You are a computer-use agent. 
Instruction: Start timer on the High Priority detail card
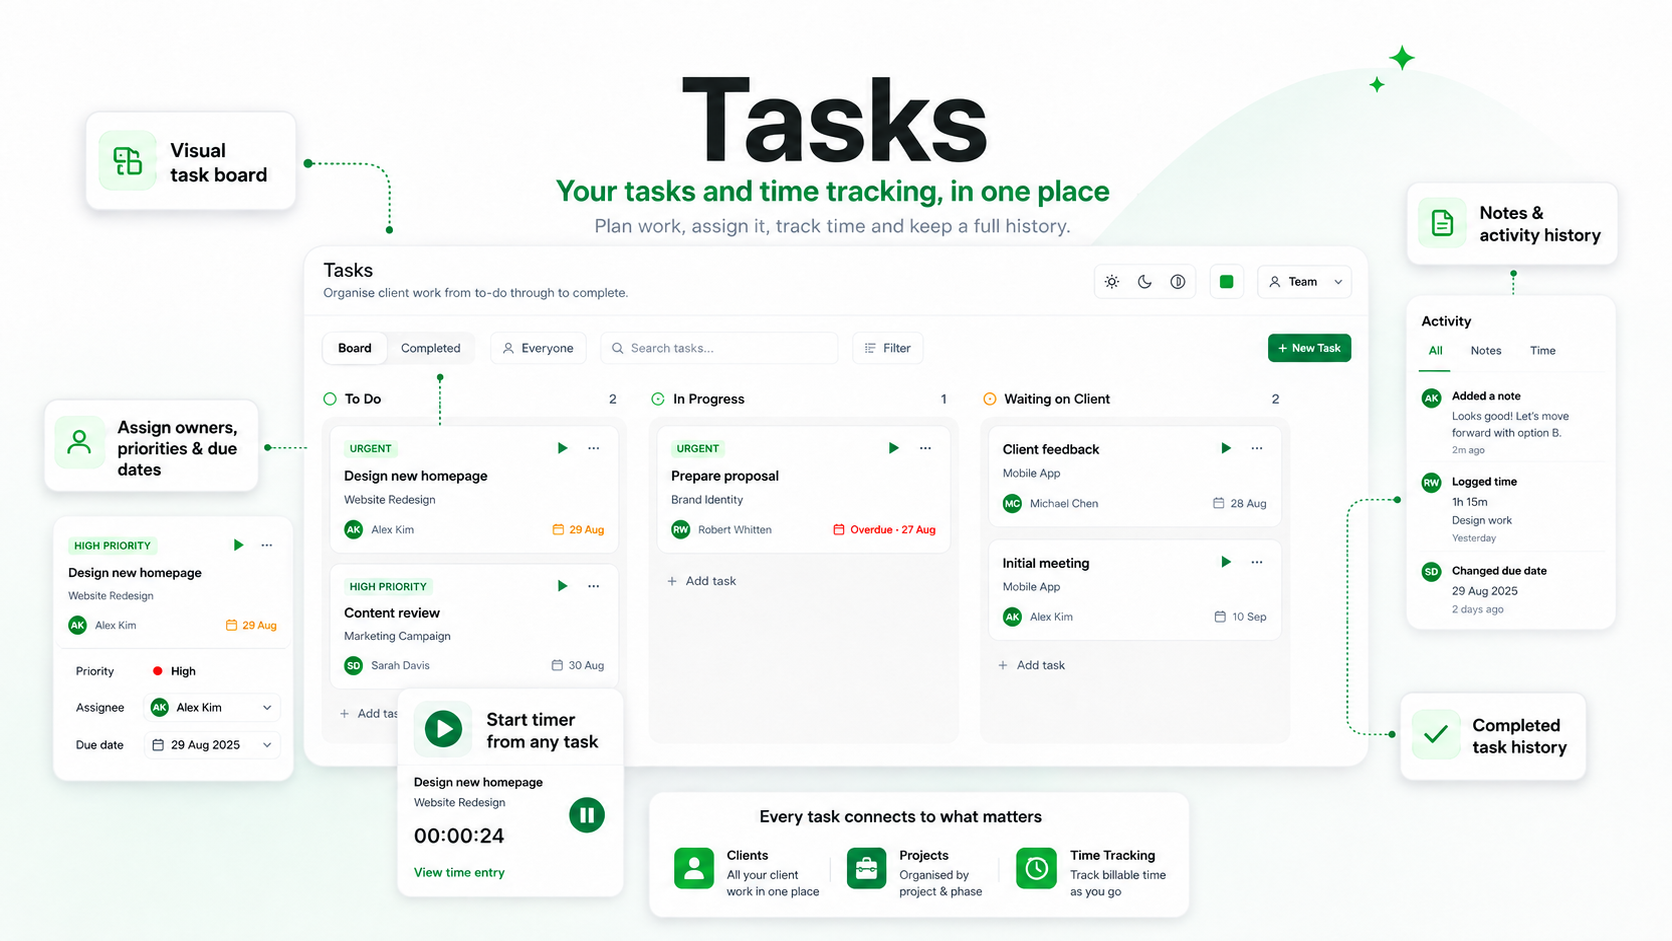[x=238, y=545]
